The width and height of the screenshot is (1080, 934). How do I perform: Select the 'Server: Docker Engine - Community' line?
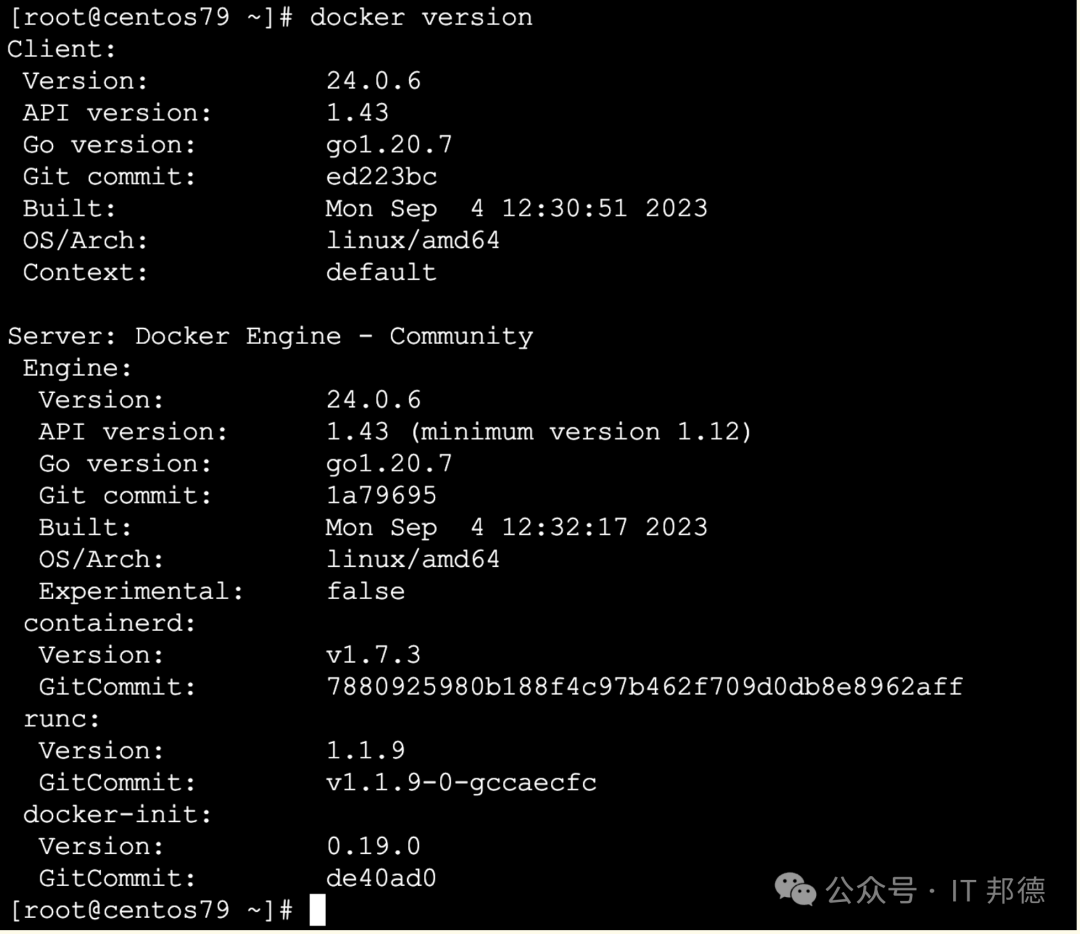click(x=270, y=336)
